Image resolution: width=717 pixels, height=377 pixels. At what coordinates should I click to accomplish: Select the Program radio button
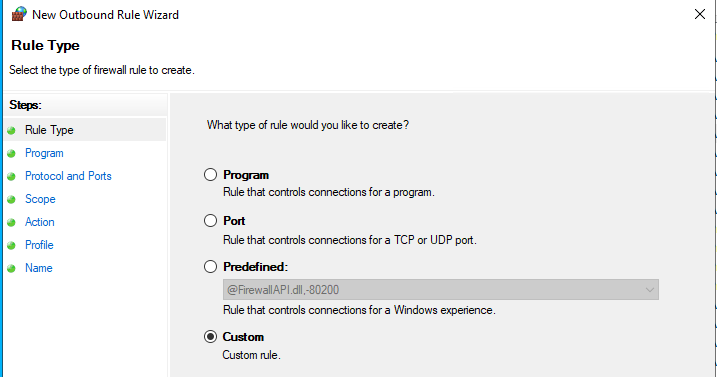210,174
